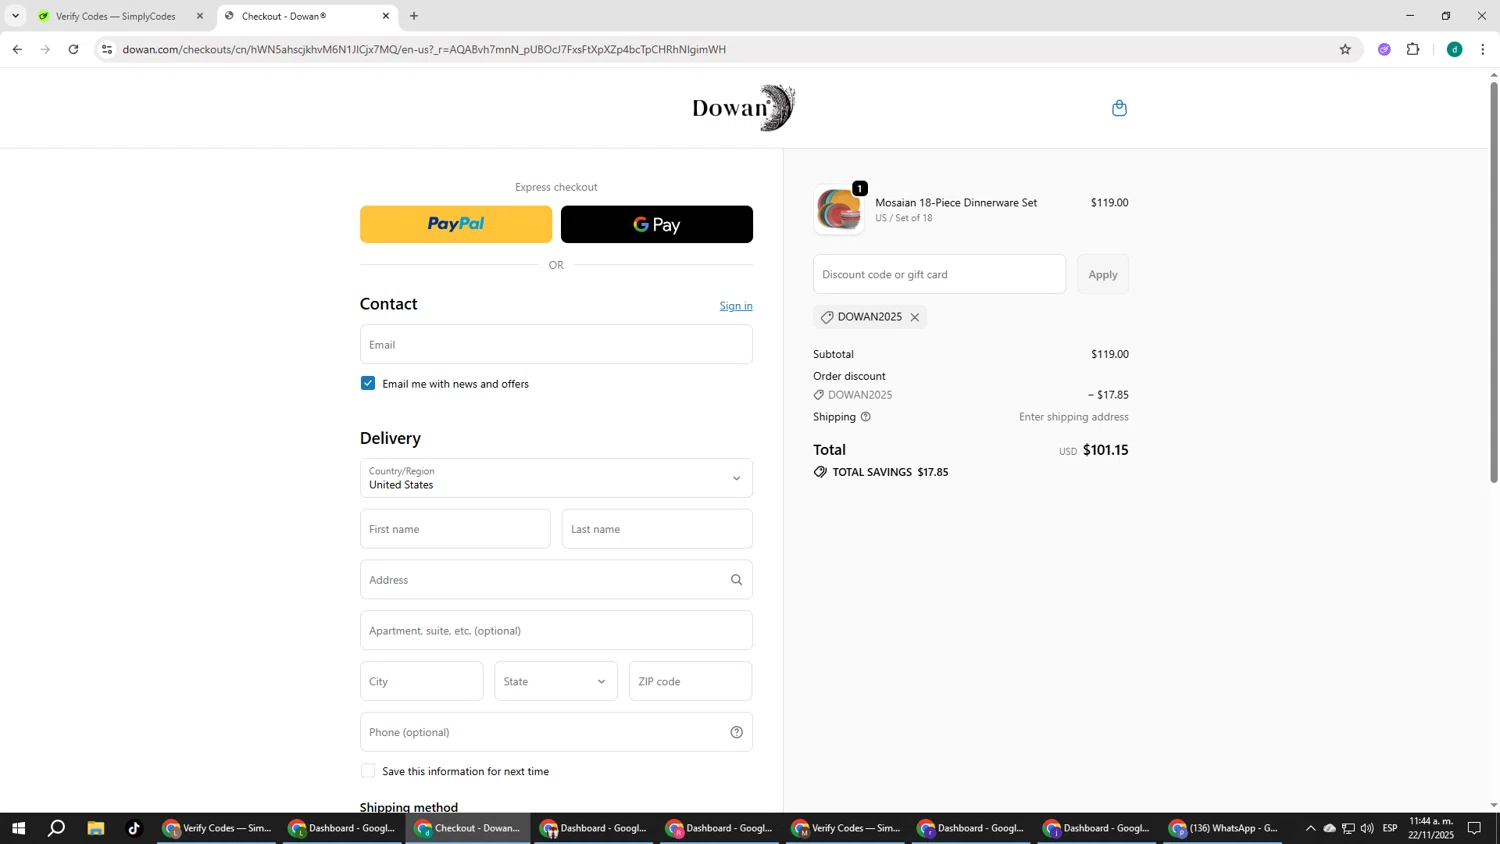1500x844 pixels.
Task: Open the WhatsApp Chrome window in taskbar
Action: [x=1224, y=828]
